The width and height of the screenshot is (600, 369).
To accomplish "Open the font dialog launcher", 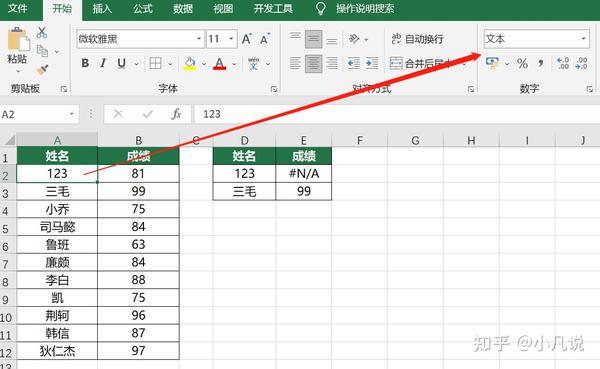I will (x=274, y=89).
